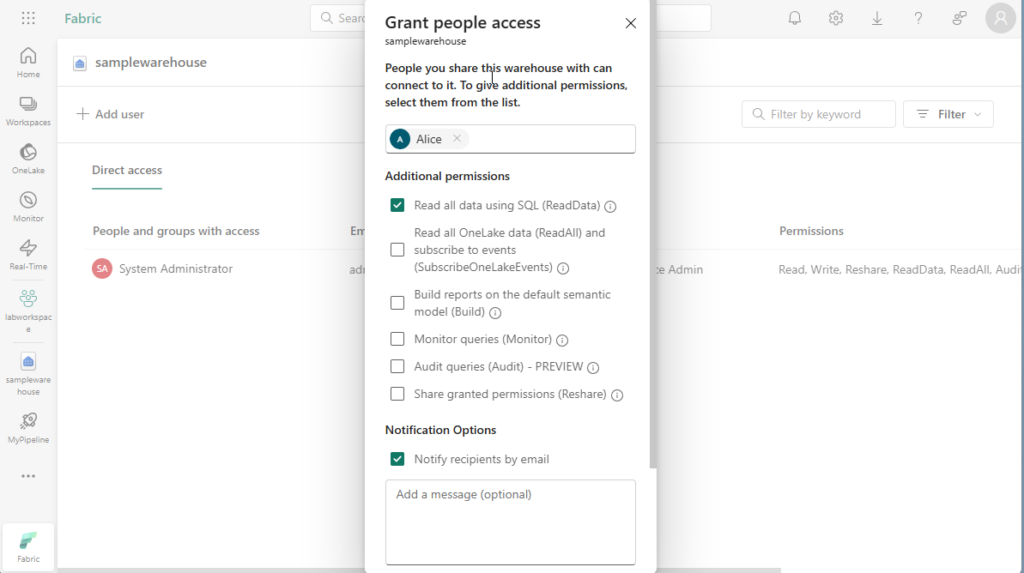
Task: Expand the Filter dropdown
Action: tap(948, 114)
